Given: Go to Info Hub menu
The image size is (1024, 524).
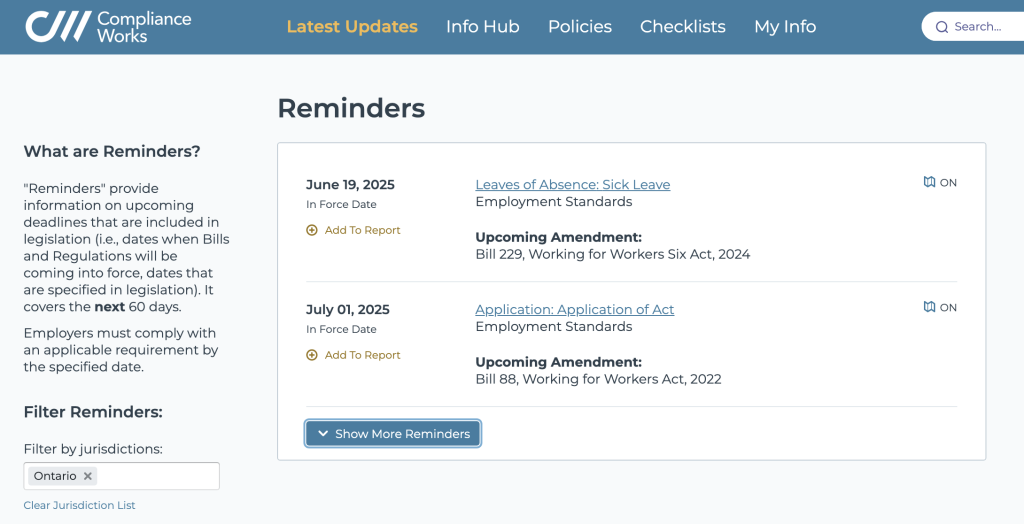Looking at the screenshot, I should click(x=482, y=27).
